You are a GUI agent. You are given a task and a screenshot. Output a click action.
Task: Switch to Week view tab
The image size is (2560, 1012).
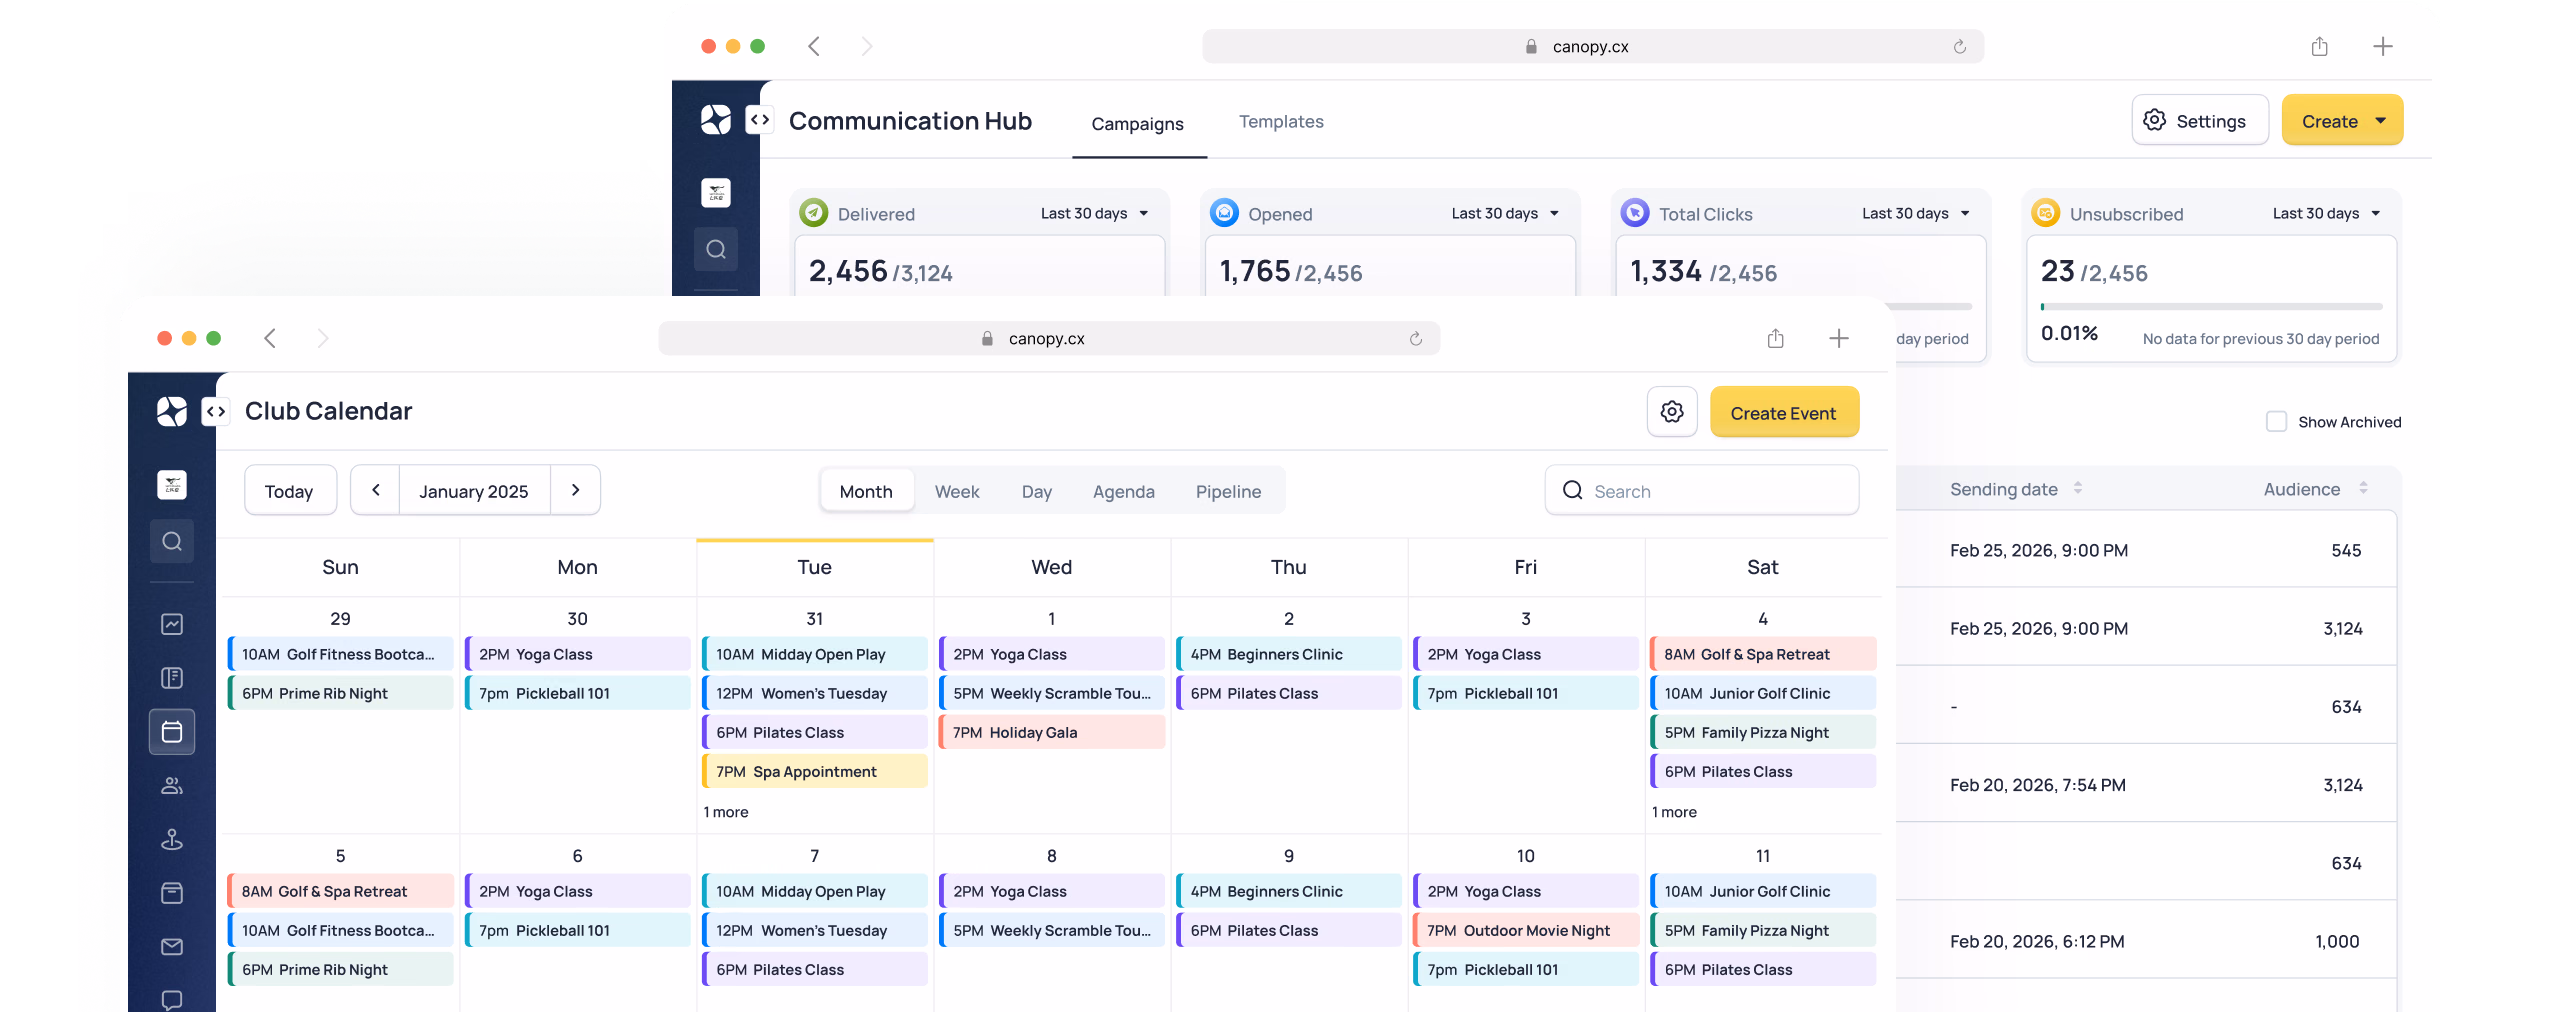(x=957, y=491)
